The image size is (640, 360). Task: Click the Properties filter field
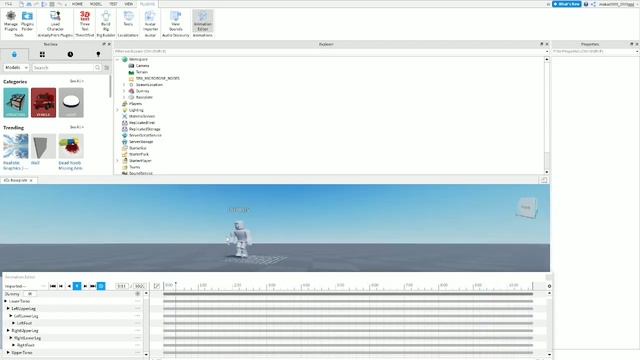coord(593,51)
